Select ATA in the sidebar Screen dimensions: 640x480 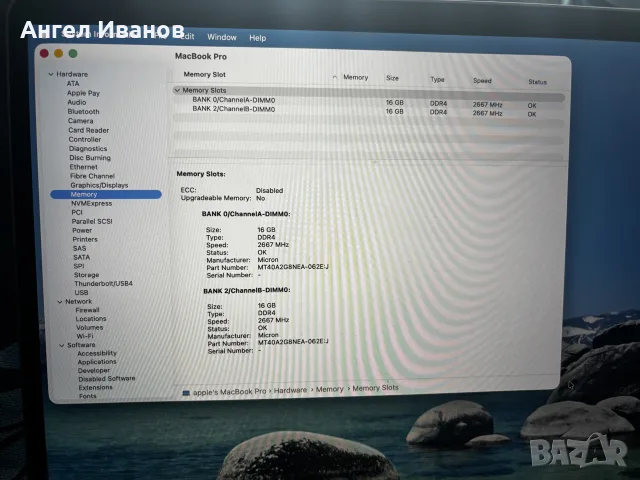tap(73, 83)
